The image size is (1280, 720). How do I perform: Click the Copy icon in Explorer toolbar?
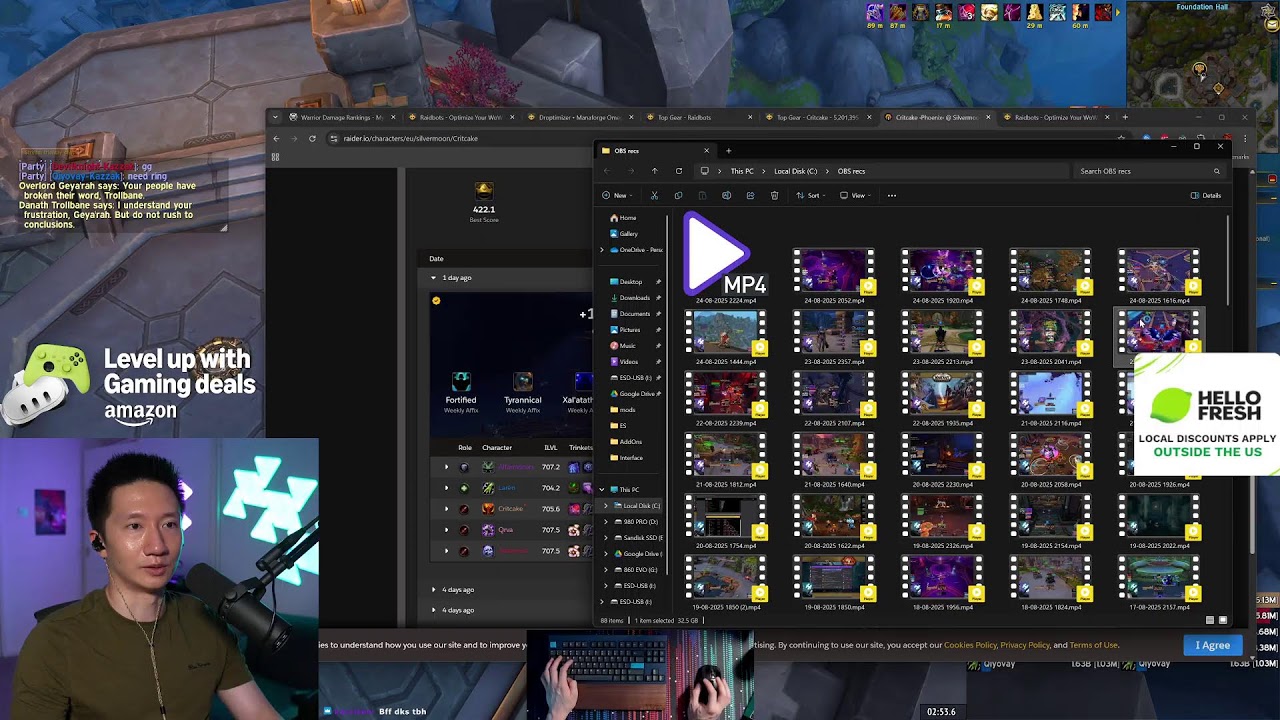click(x=678, y=196)
